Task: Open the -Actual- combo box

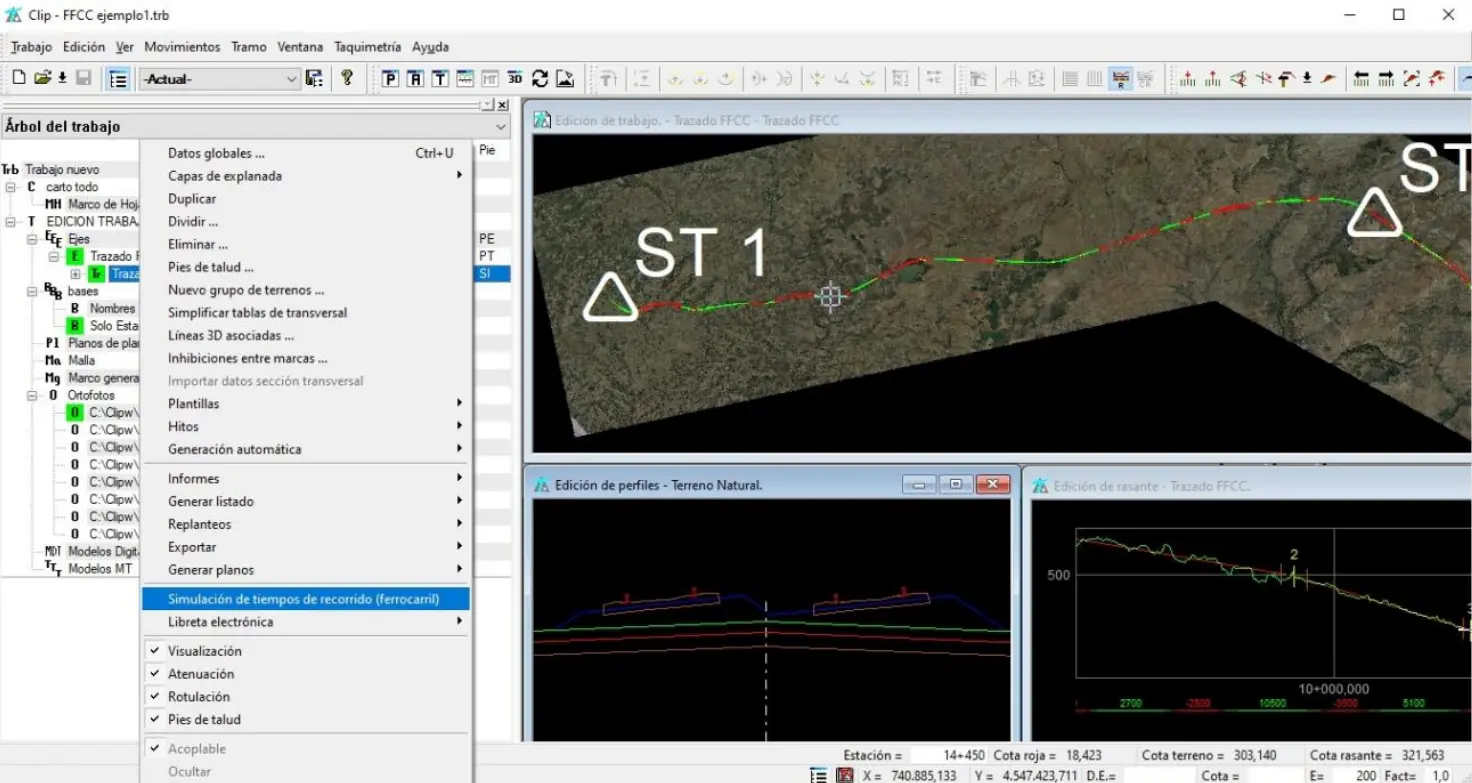Action: 220,79
